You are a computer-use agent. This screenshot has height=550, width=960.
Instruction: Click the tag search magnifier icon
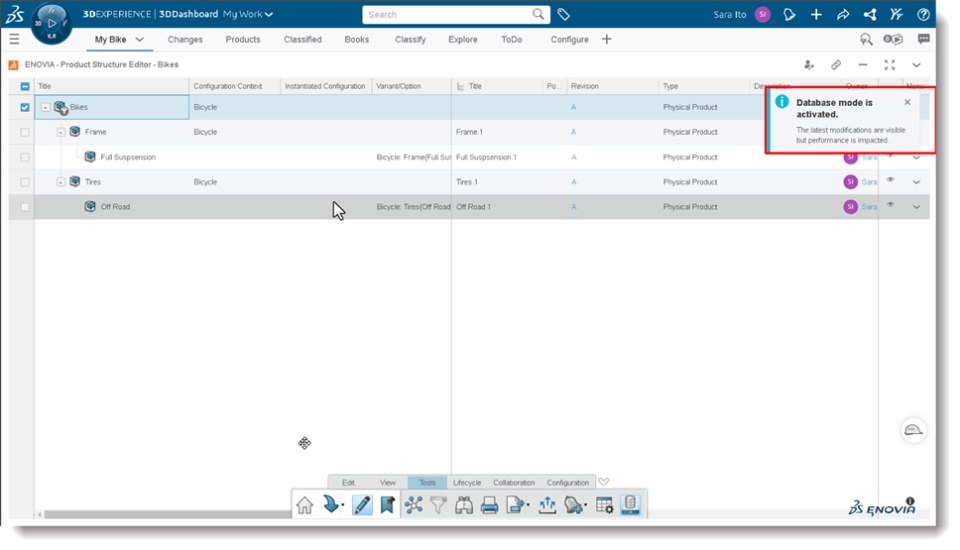click(866, 39)
